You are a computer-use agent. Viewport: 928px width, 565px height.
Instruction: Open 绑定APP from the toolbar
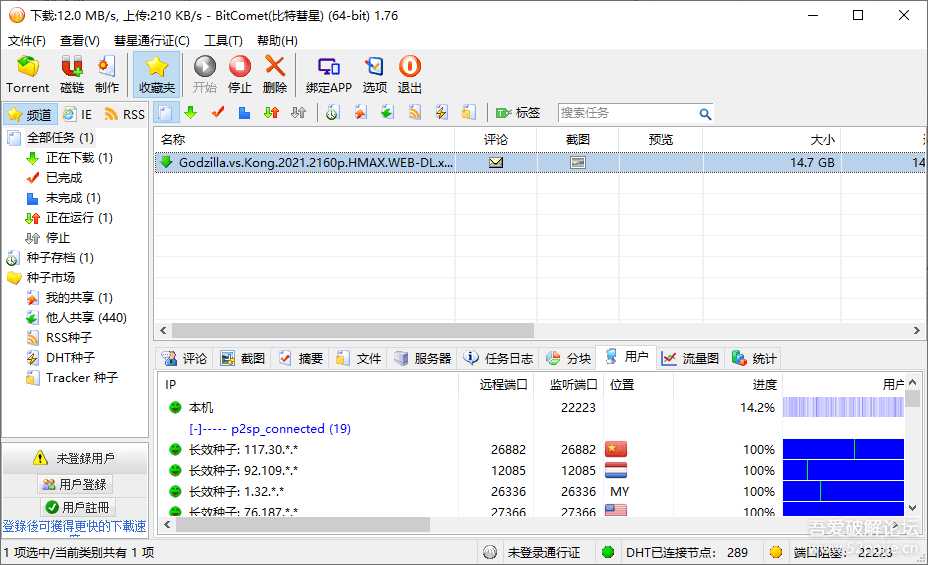tap(329, 74)
